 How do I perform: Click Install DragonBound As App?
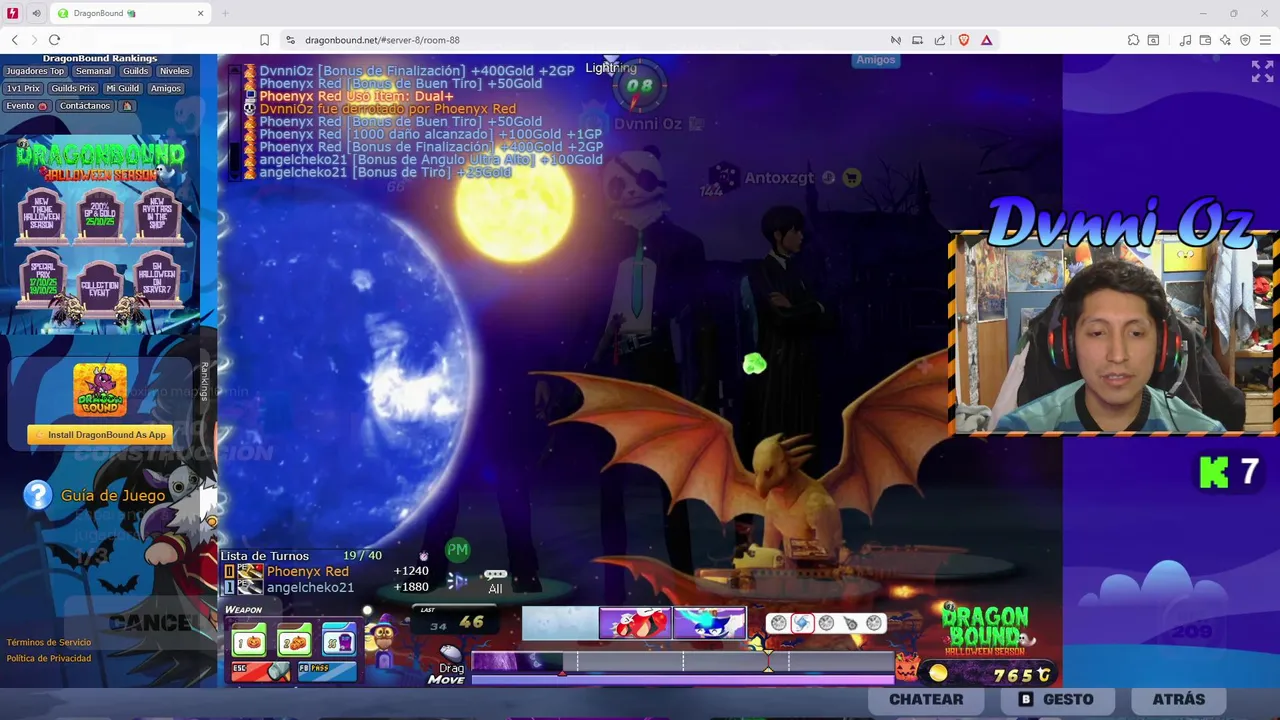click(100, 435)
